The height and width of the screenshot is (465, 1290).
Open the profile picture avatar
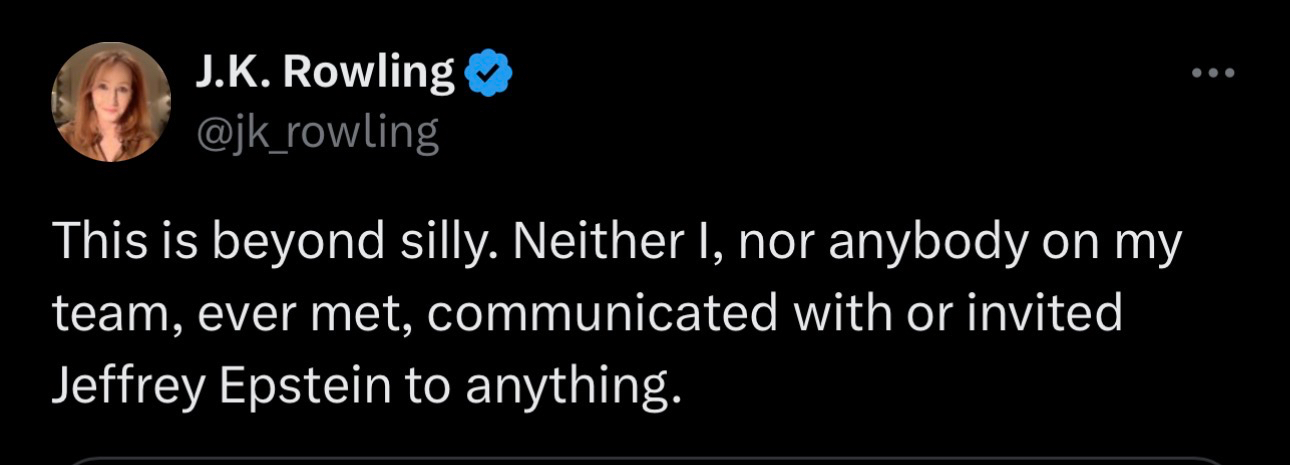(111, 102)
